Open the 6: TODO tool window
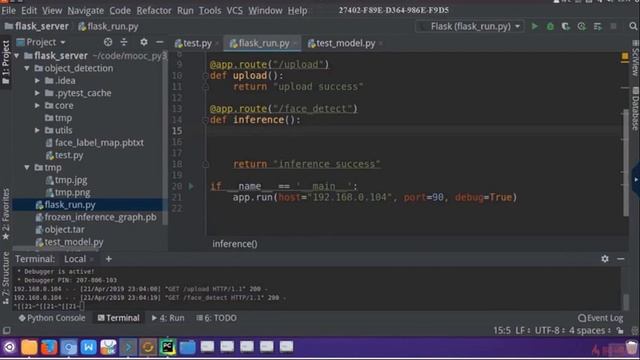The image size is (640, 360). (x=216, y=318)
